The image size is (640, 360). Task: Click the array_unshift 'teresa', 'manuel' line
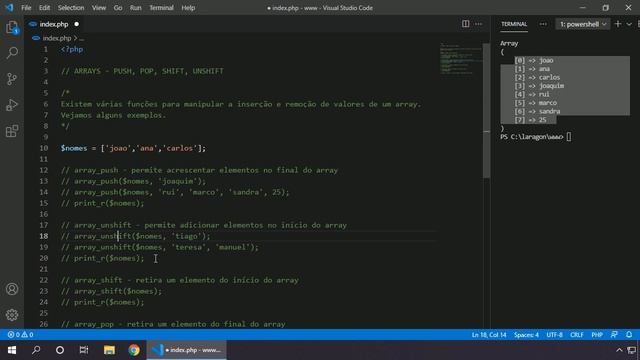coord(160,247)
